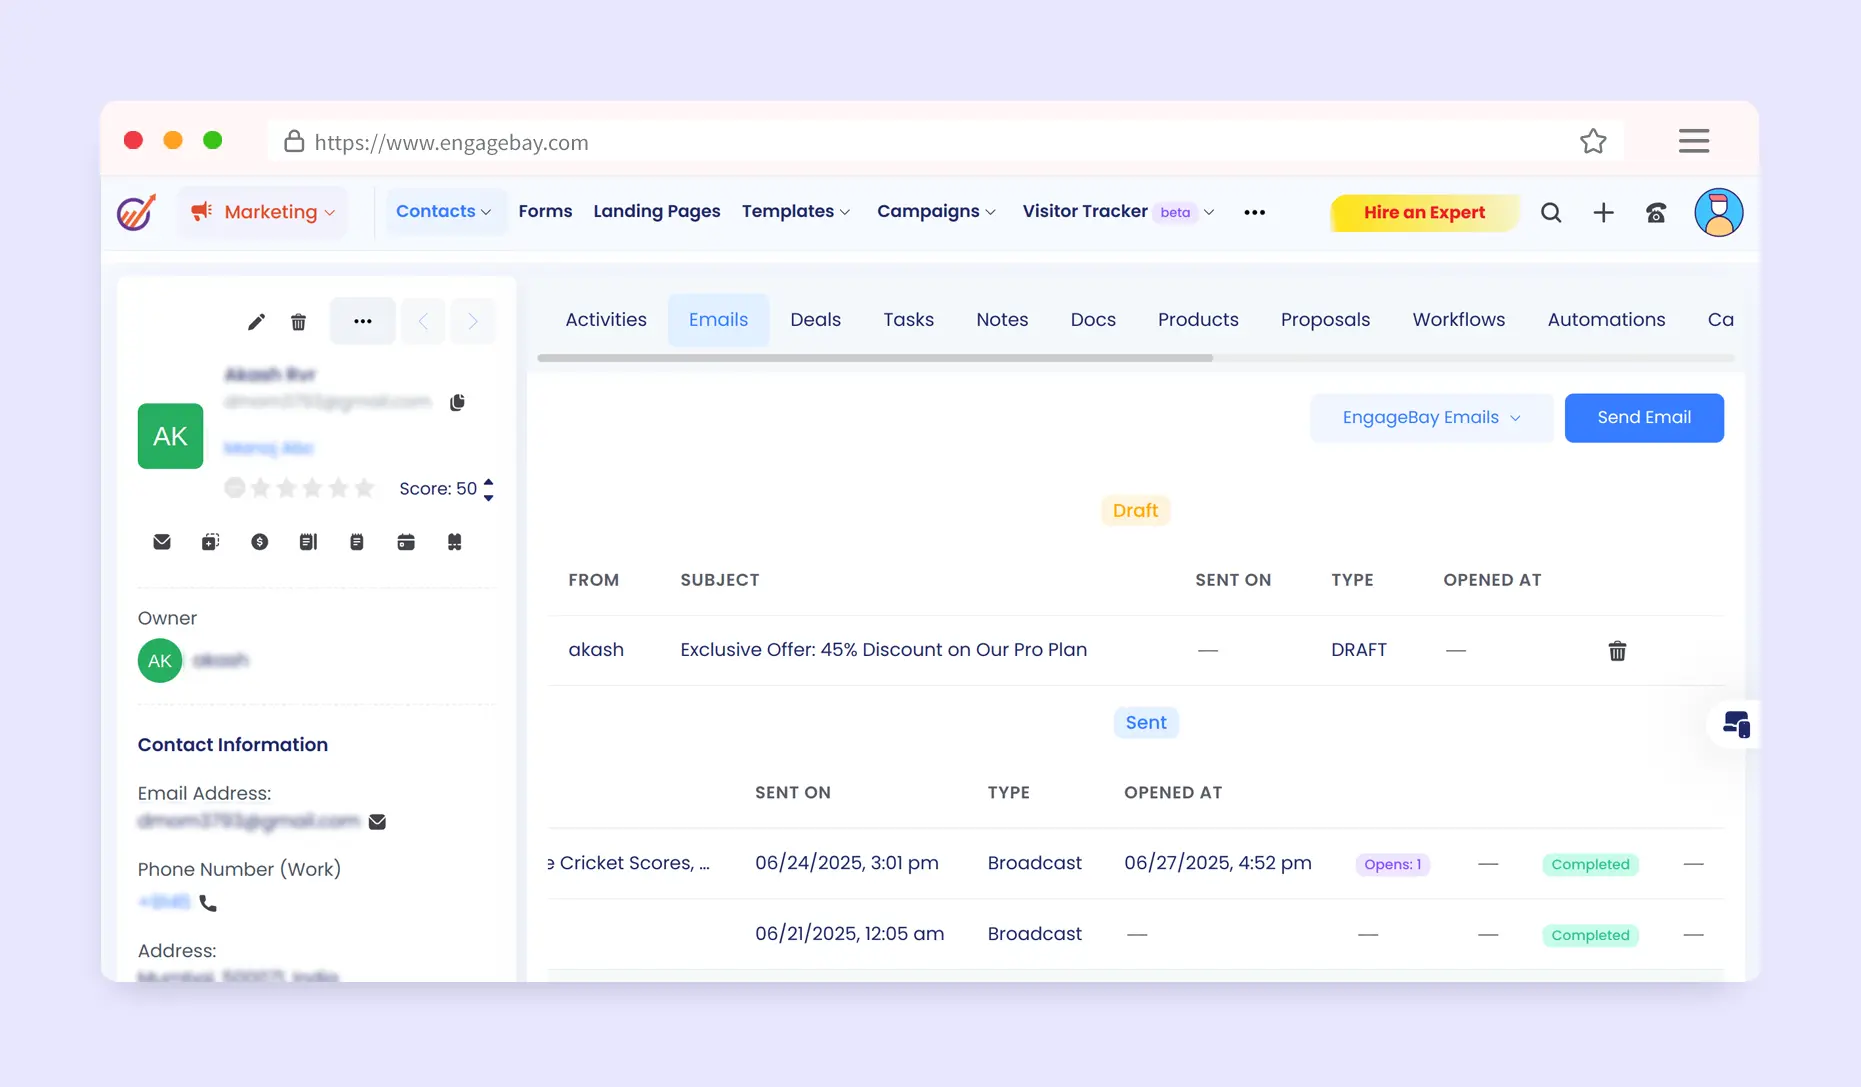Click the calendar quick action icon
Viewport: 1861px width, 1087px height.
pyautogui.click(x=405, y=542)
